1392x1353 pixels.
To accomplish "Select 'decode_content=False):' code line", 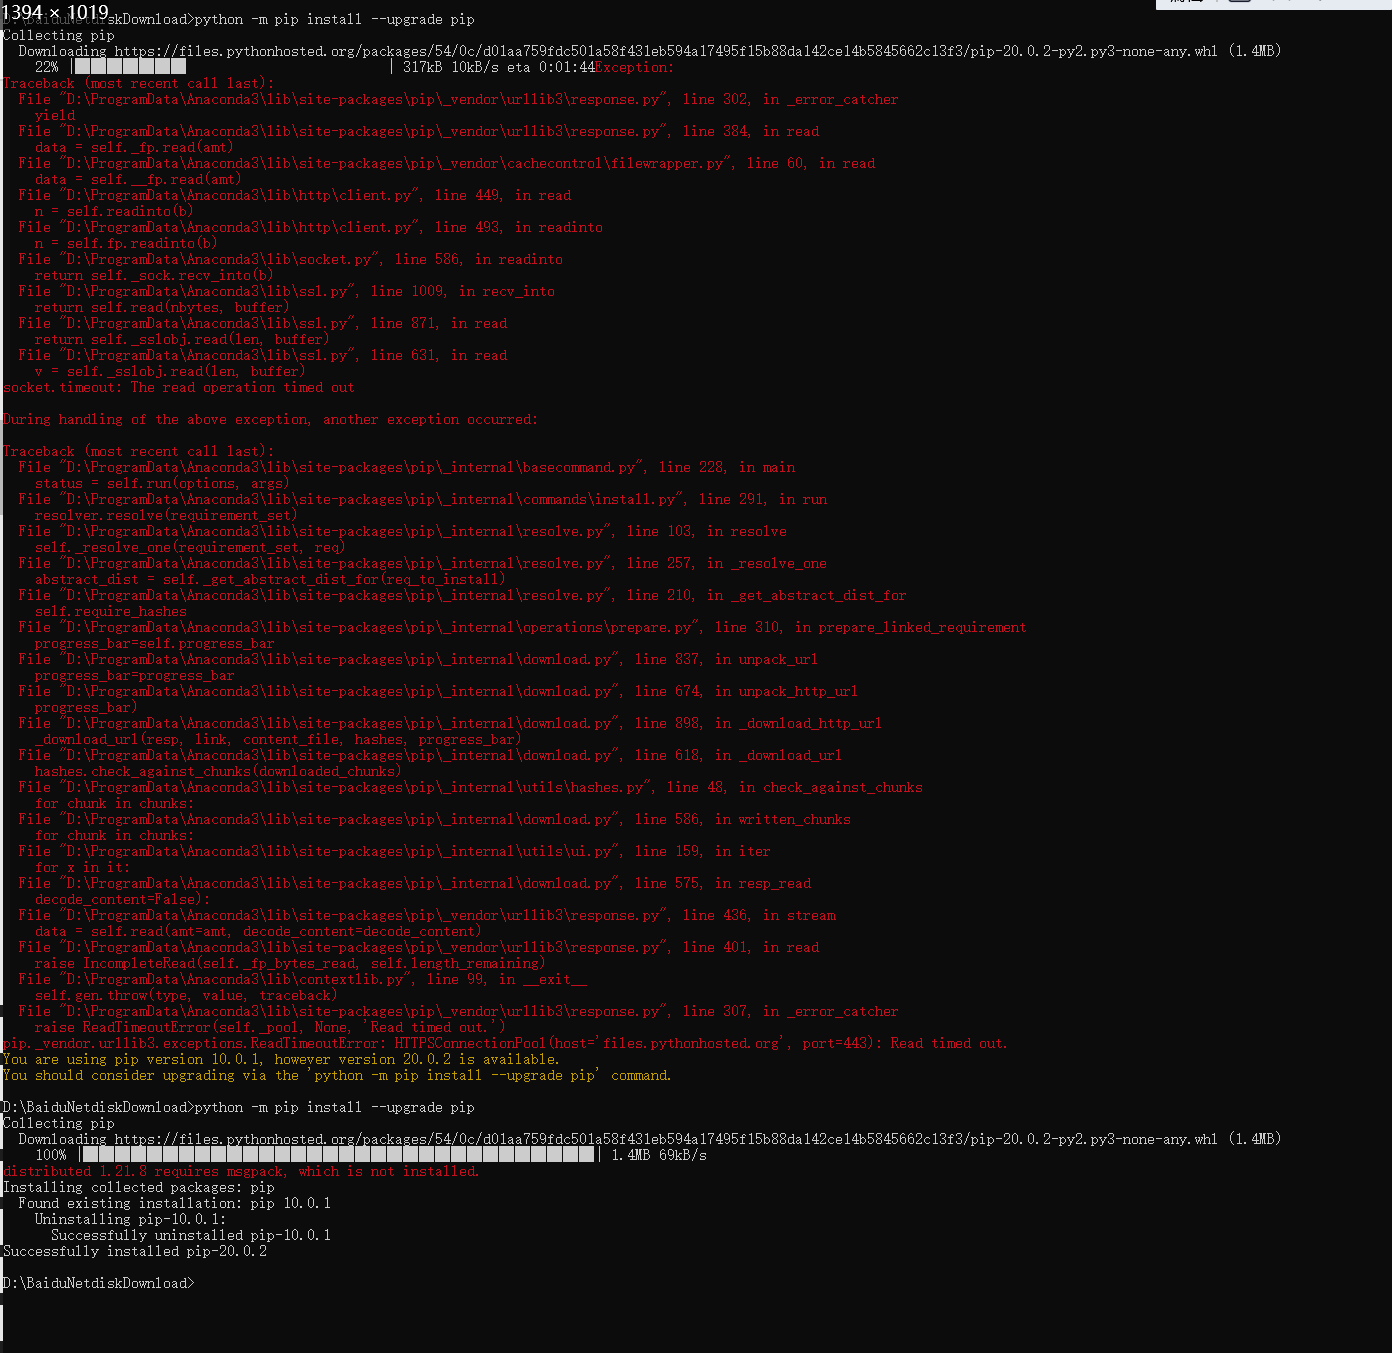I will 122,899.
